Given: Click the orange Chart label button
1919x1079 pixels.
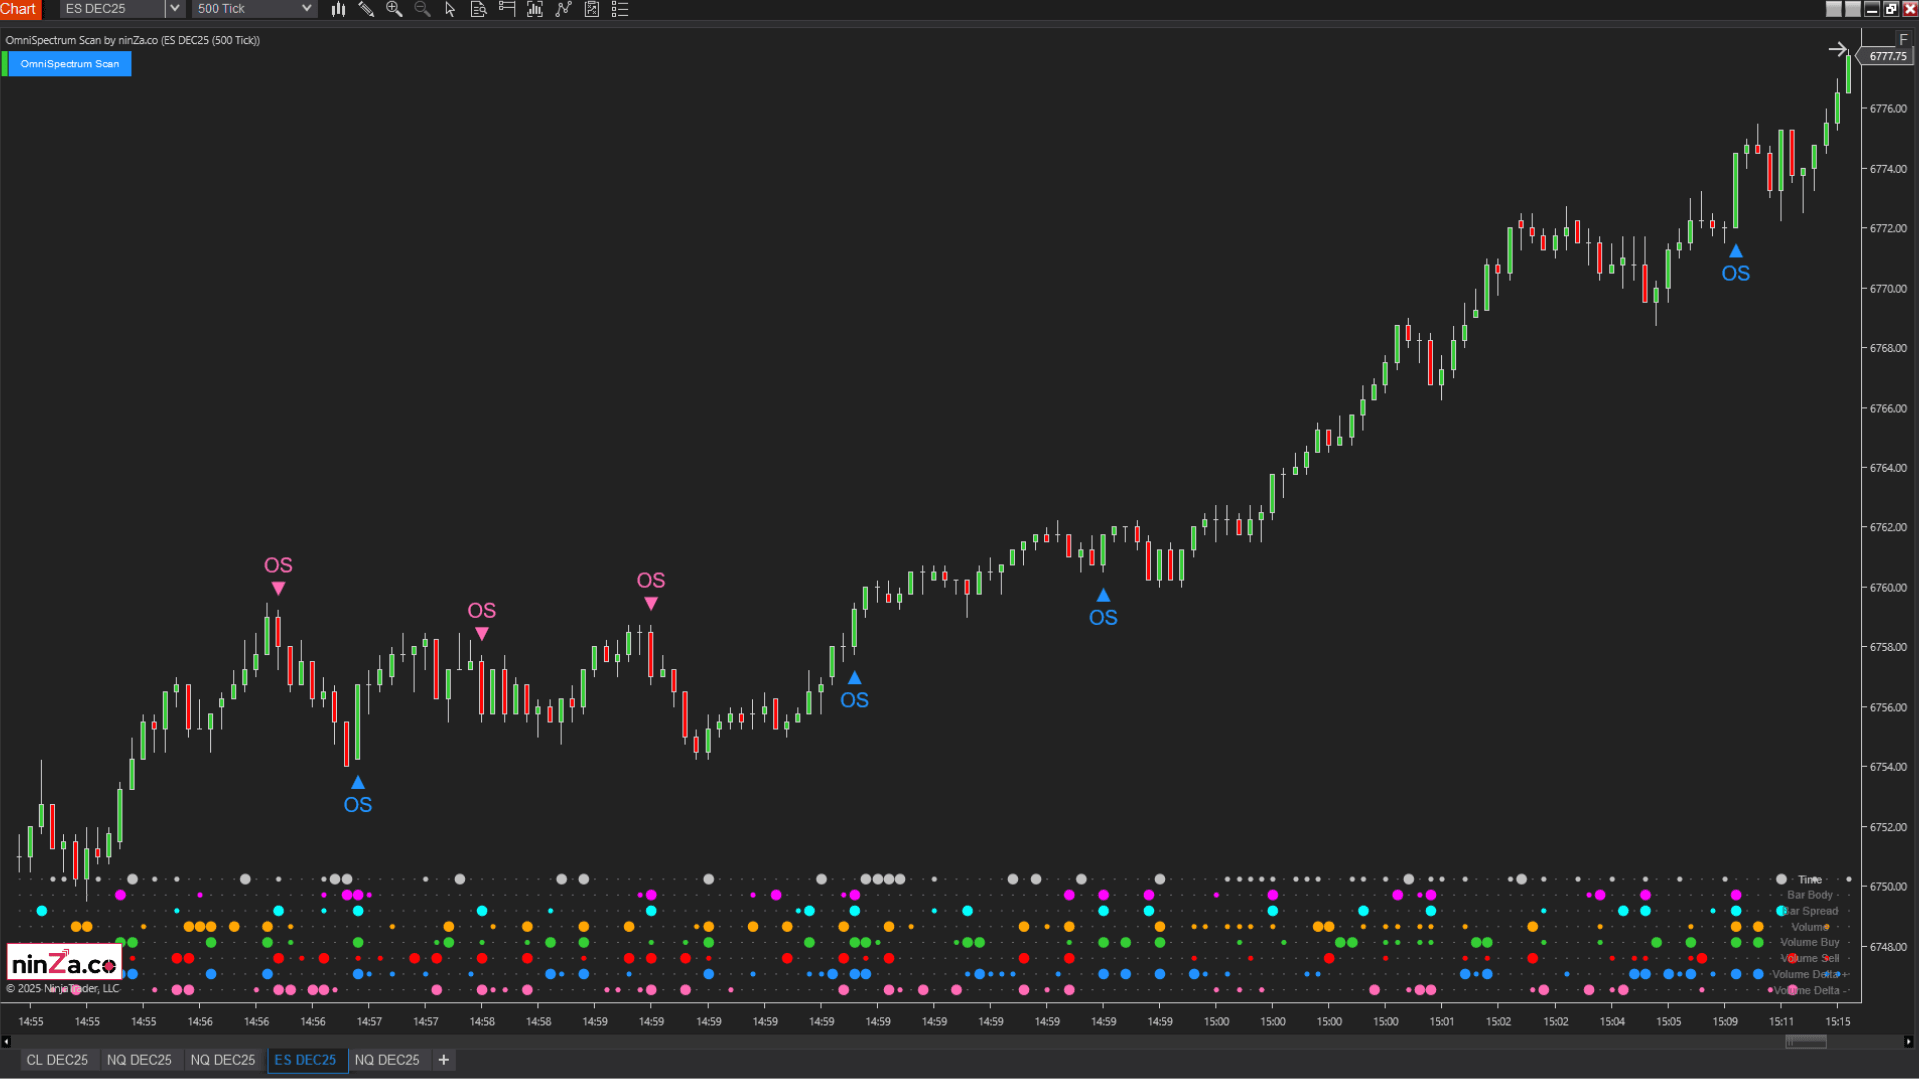Looking at the screenshot, I should 19,9.
